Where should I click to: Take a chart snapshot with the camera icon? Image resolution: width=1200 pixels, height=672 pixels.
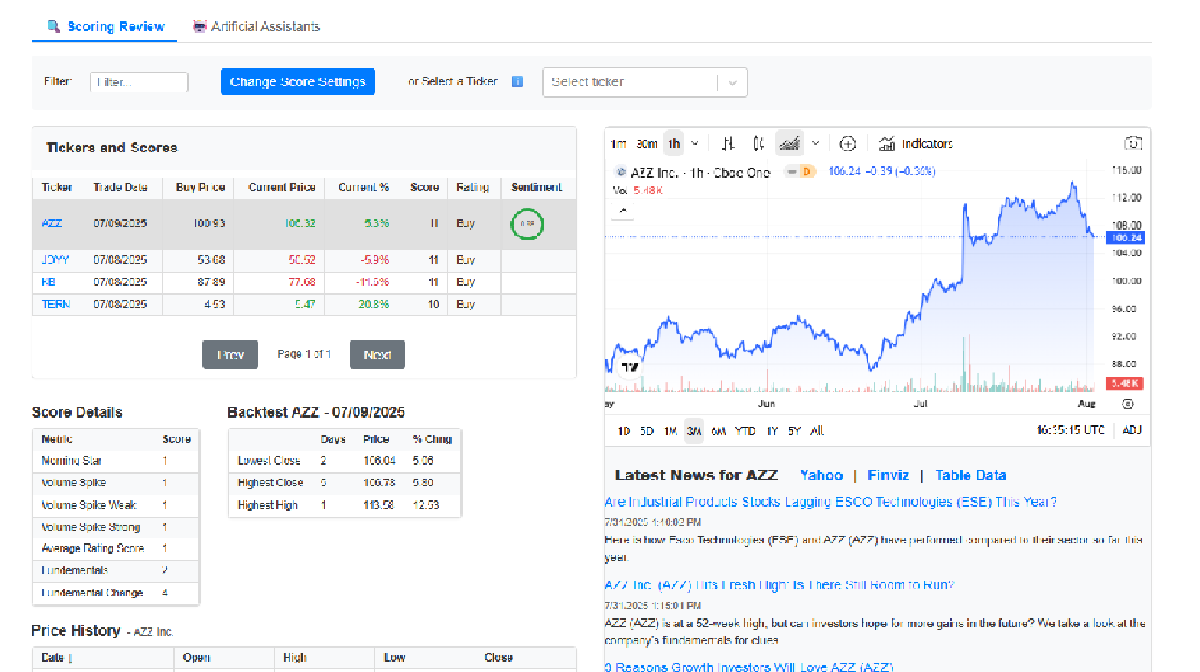point(1133,143)
